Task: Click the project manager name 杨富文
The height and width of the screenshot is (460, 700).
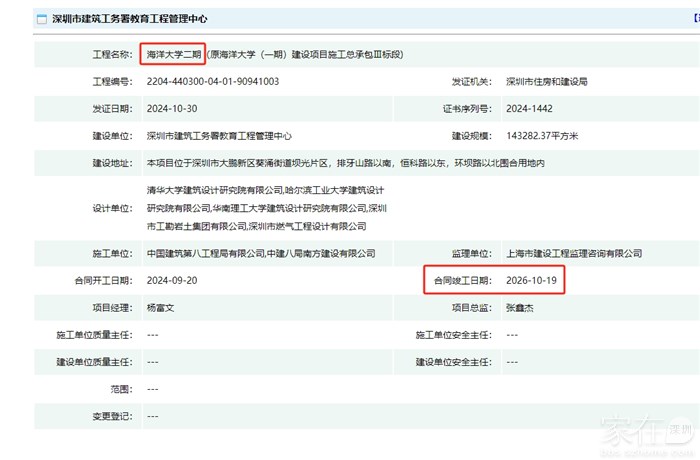Action: [164, 308]
